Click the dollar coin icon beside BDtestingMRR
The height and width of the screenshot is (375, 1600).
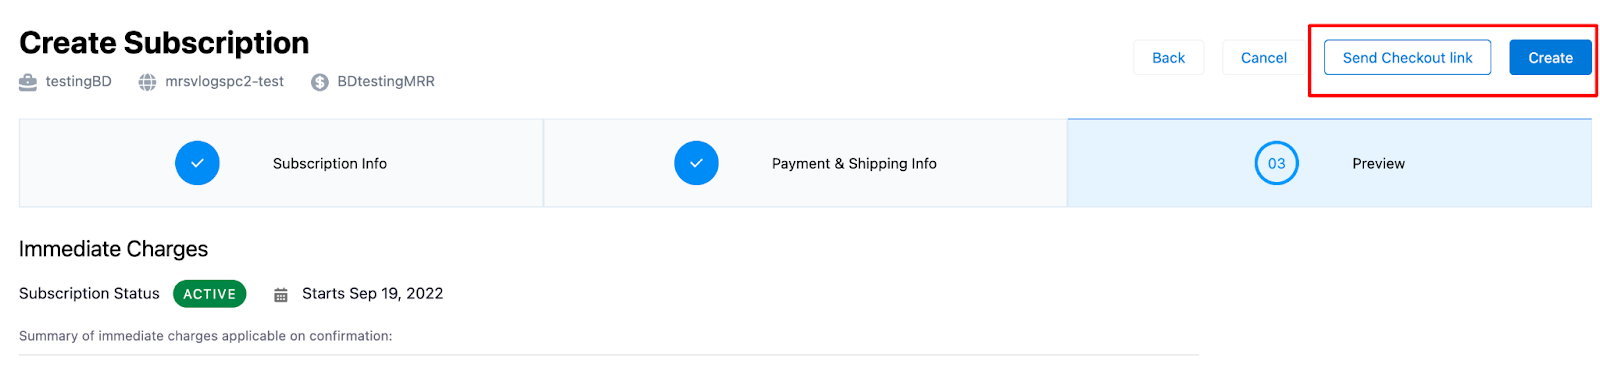tap(320, 82)
